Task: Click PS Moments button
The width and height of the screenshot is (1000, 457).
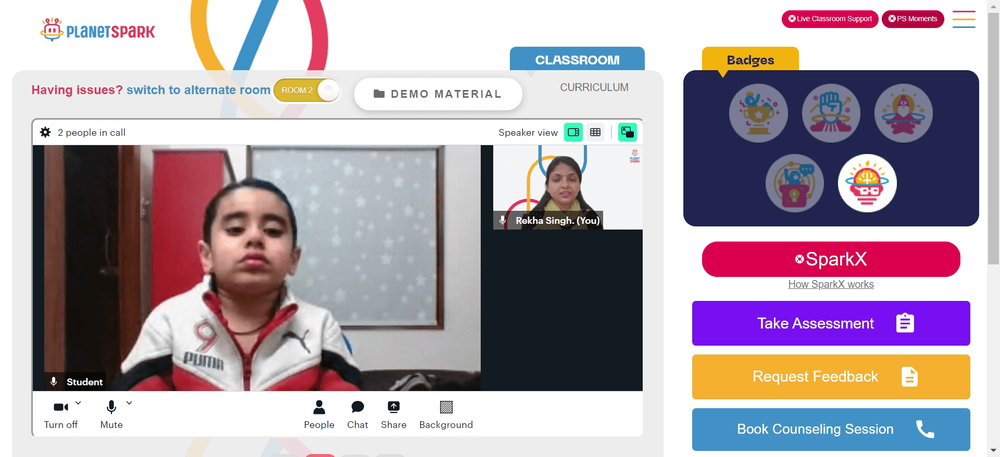Action: 913,19
